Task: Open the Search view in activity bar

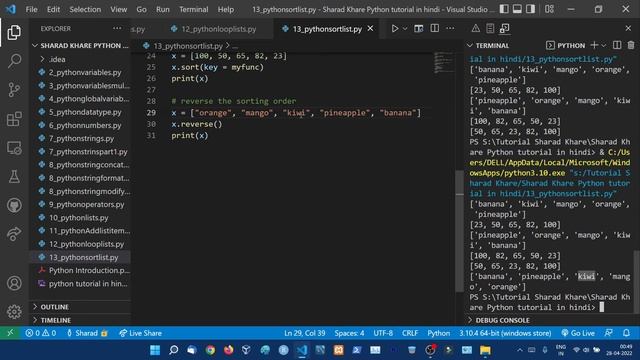Action: click(x=14, y=61)
